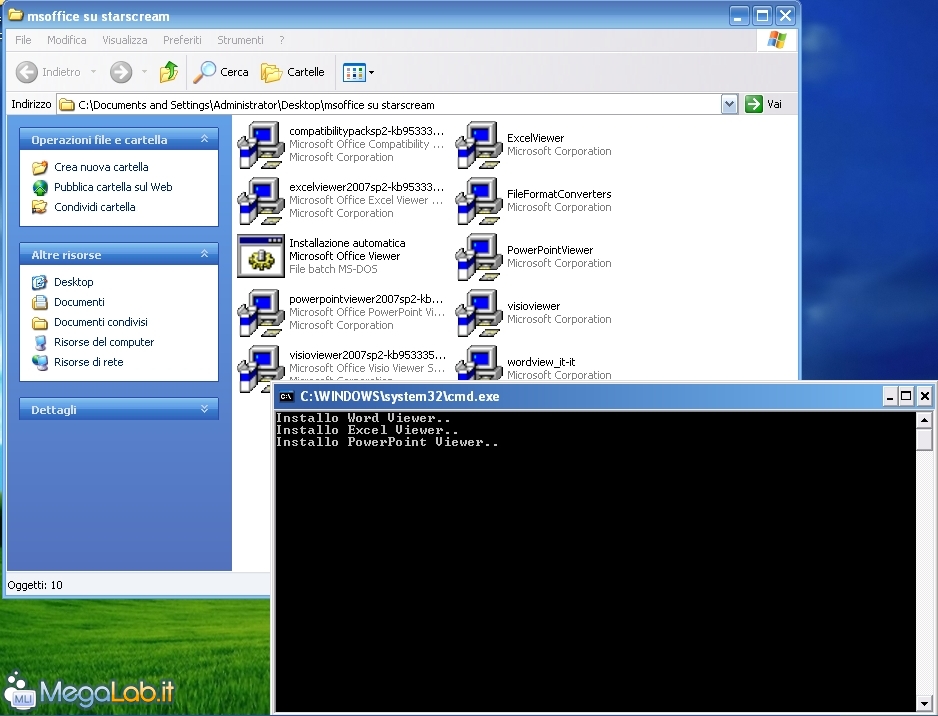Maximize the cmd.exe window

pos(906,396)
